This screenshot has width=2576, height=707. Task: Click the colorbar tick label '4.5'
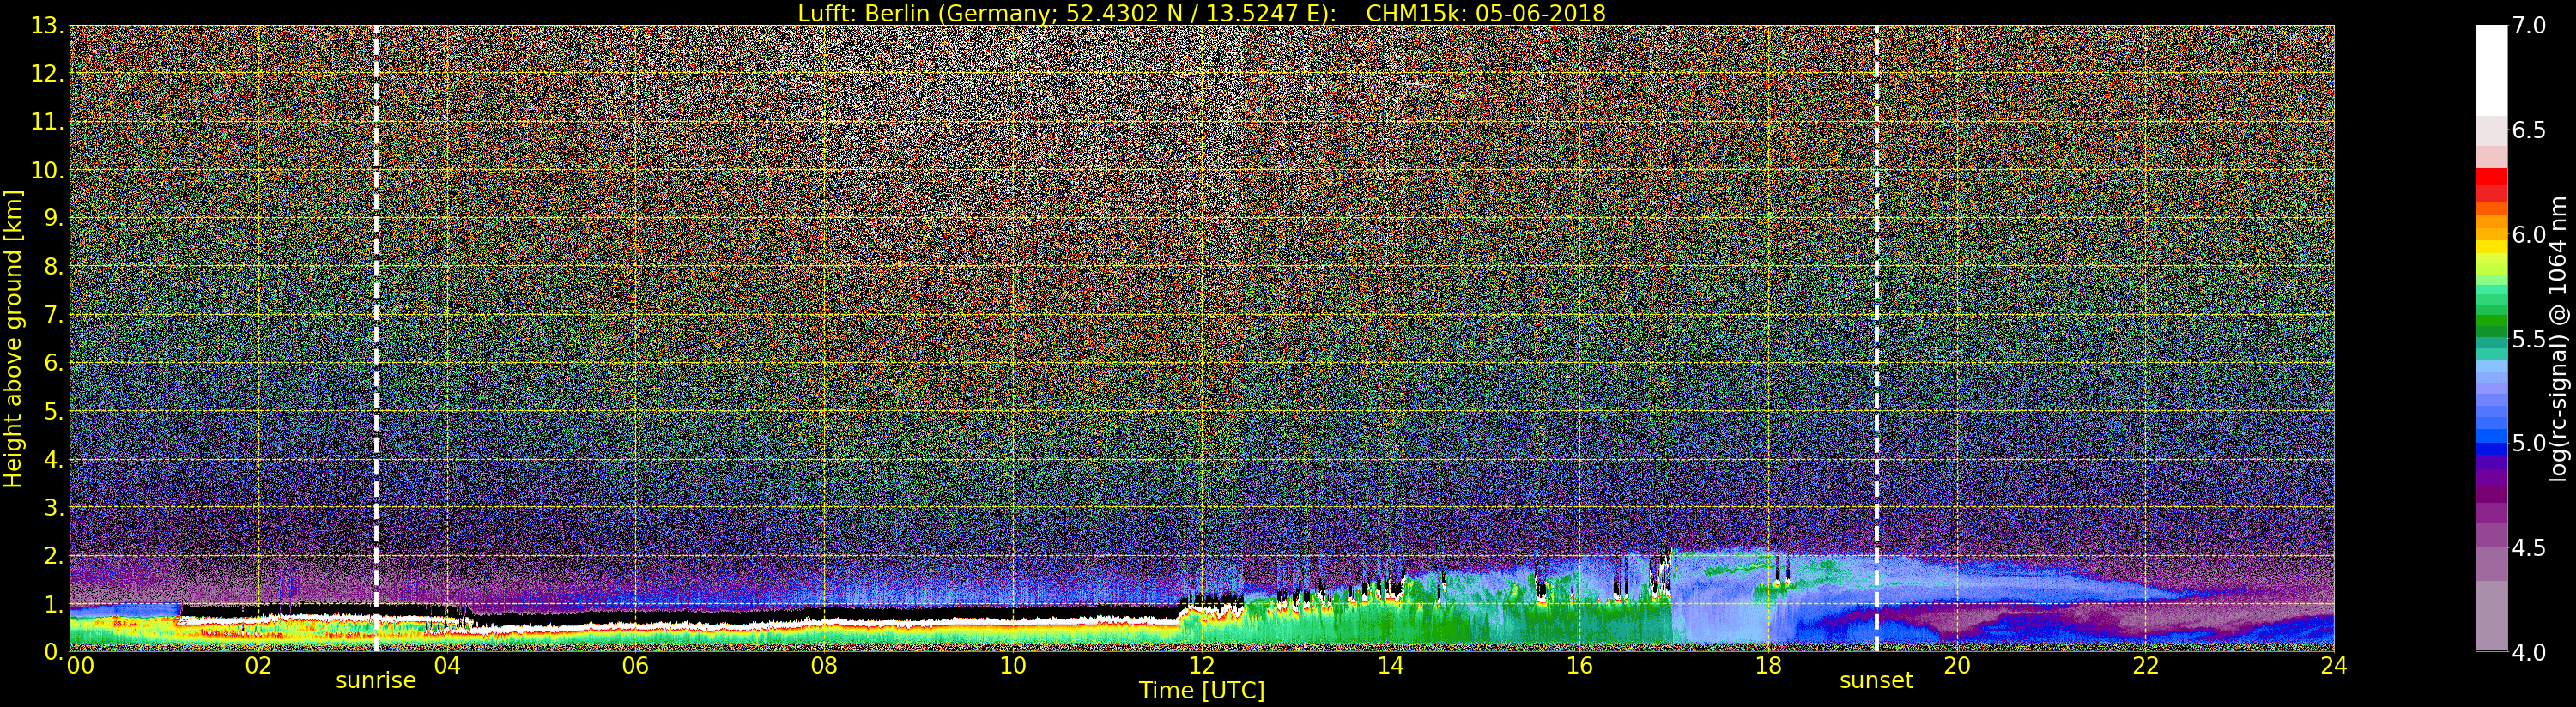point(2529,548)
